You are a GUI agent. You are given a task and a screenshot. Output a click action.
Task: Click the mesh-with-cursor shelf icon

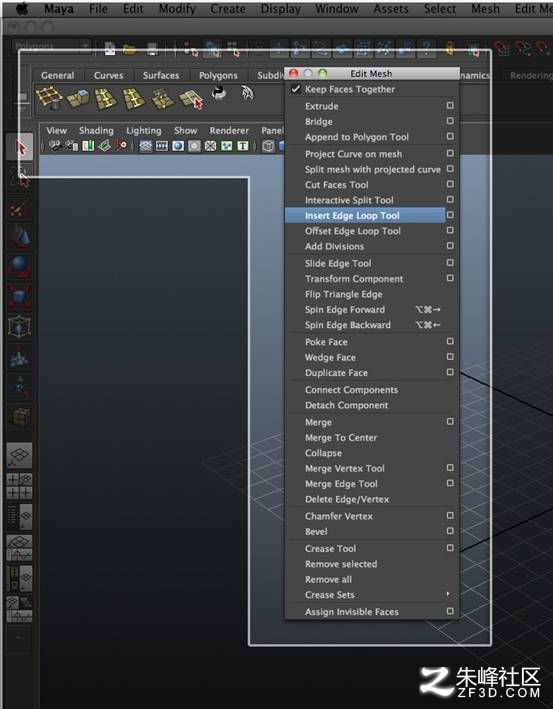pos(191,99)
